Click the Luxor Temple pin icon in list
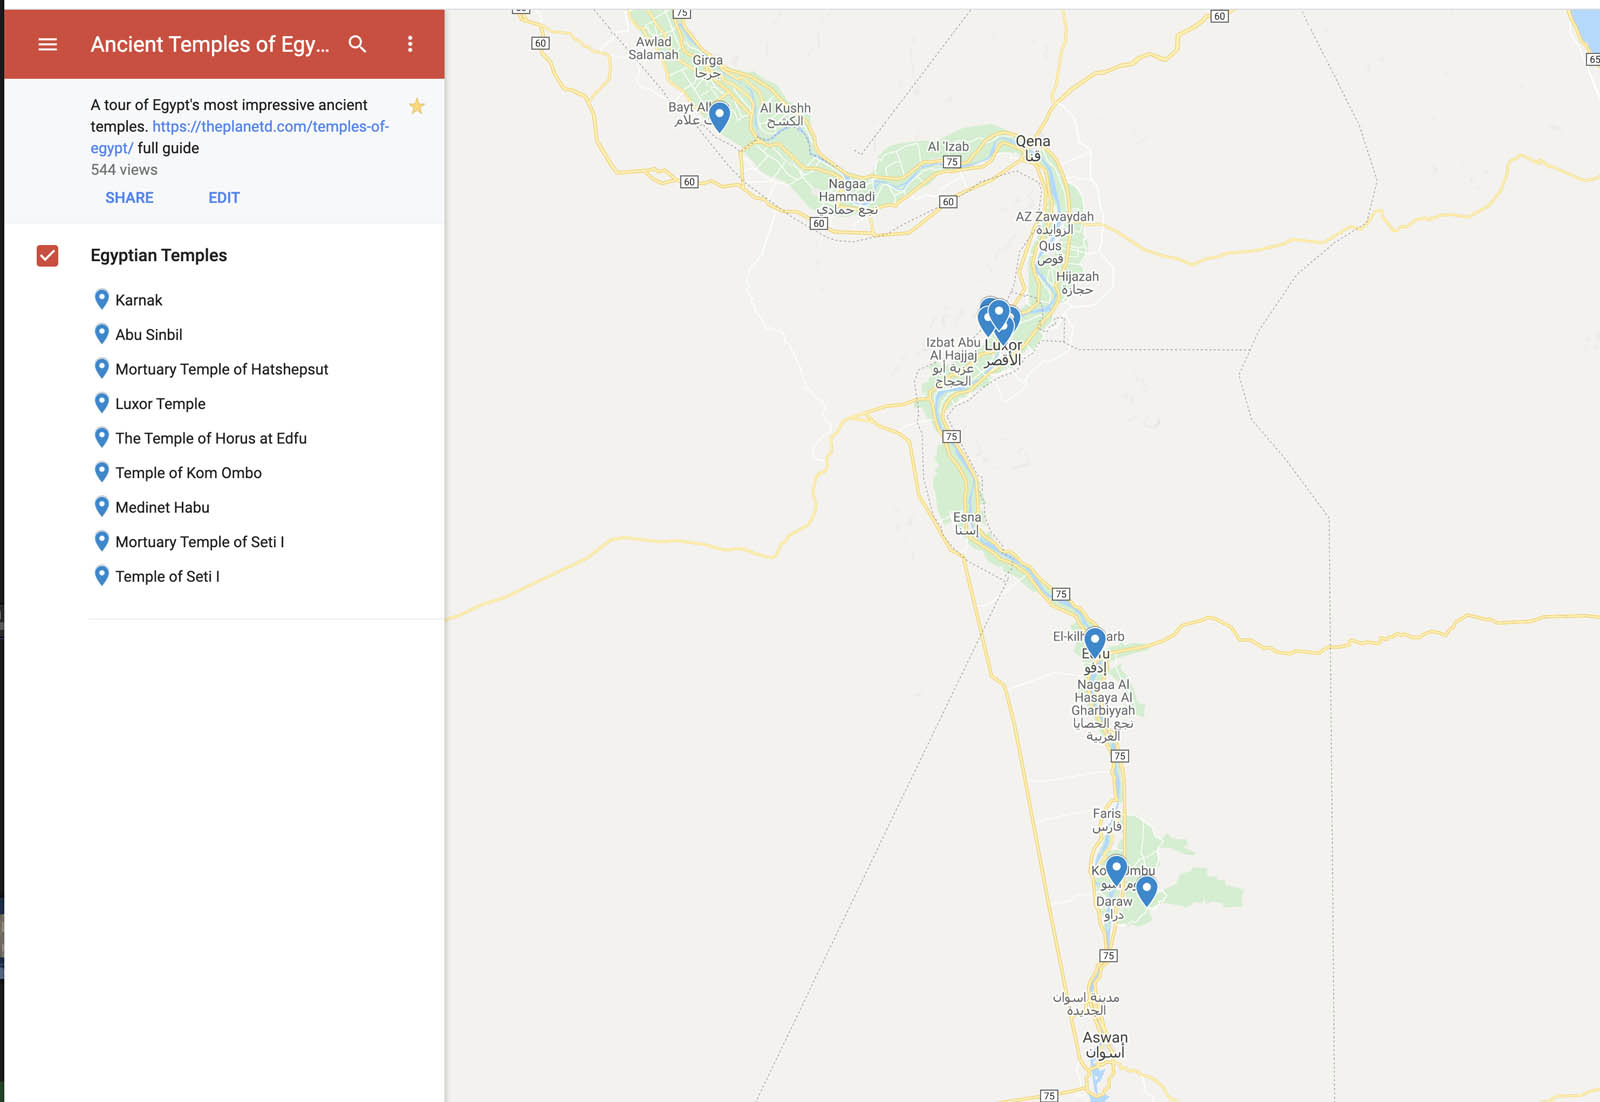 tap(101, 403)
